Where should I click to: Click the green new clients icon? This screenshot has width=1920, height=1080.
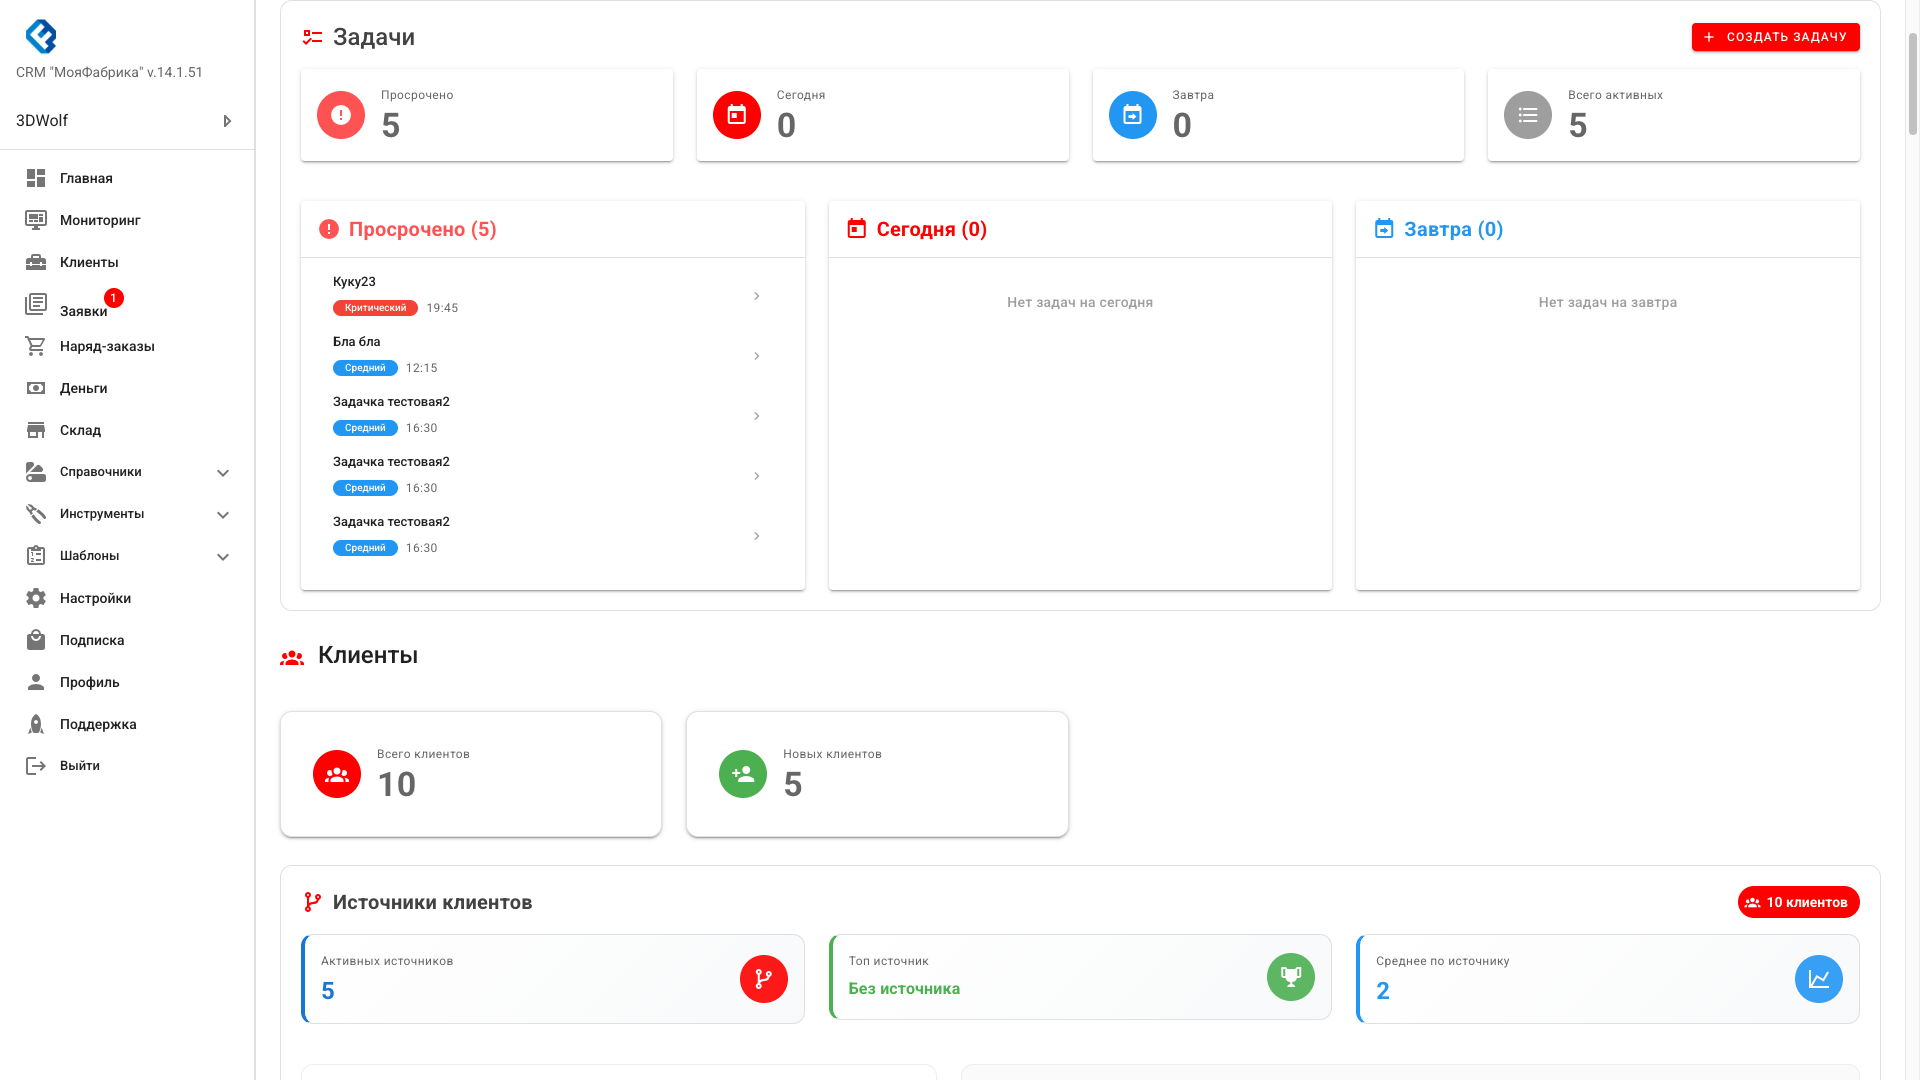[x=743, y=774]
